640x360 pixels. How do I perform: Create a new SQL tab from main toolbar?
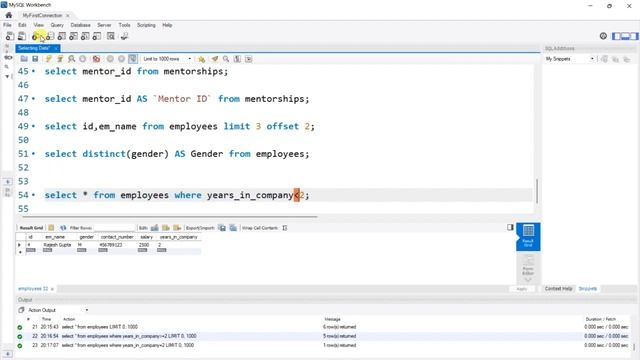10,37
